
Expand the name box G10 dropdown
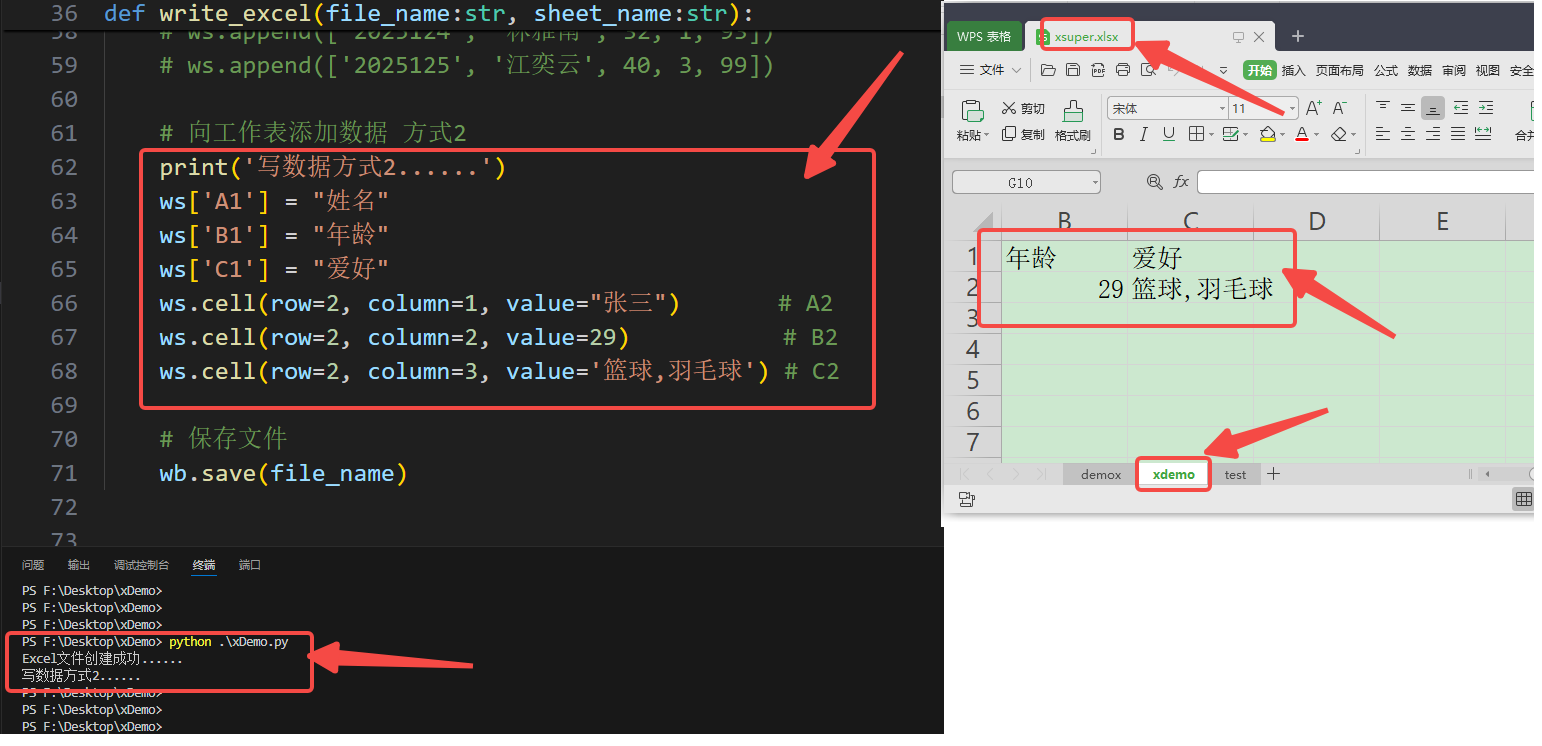(x=1095, y=182)
